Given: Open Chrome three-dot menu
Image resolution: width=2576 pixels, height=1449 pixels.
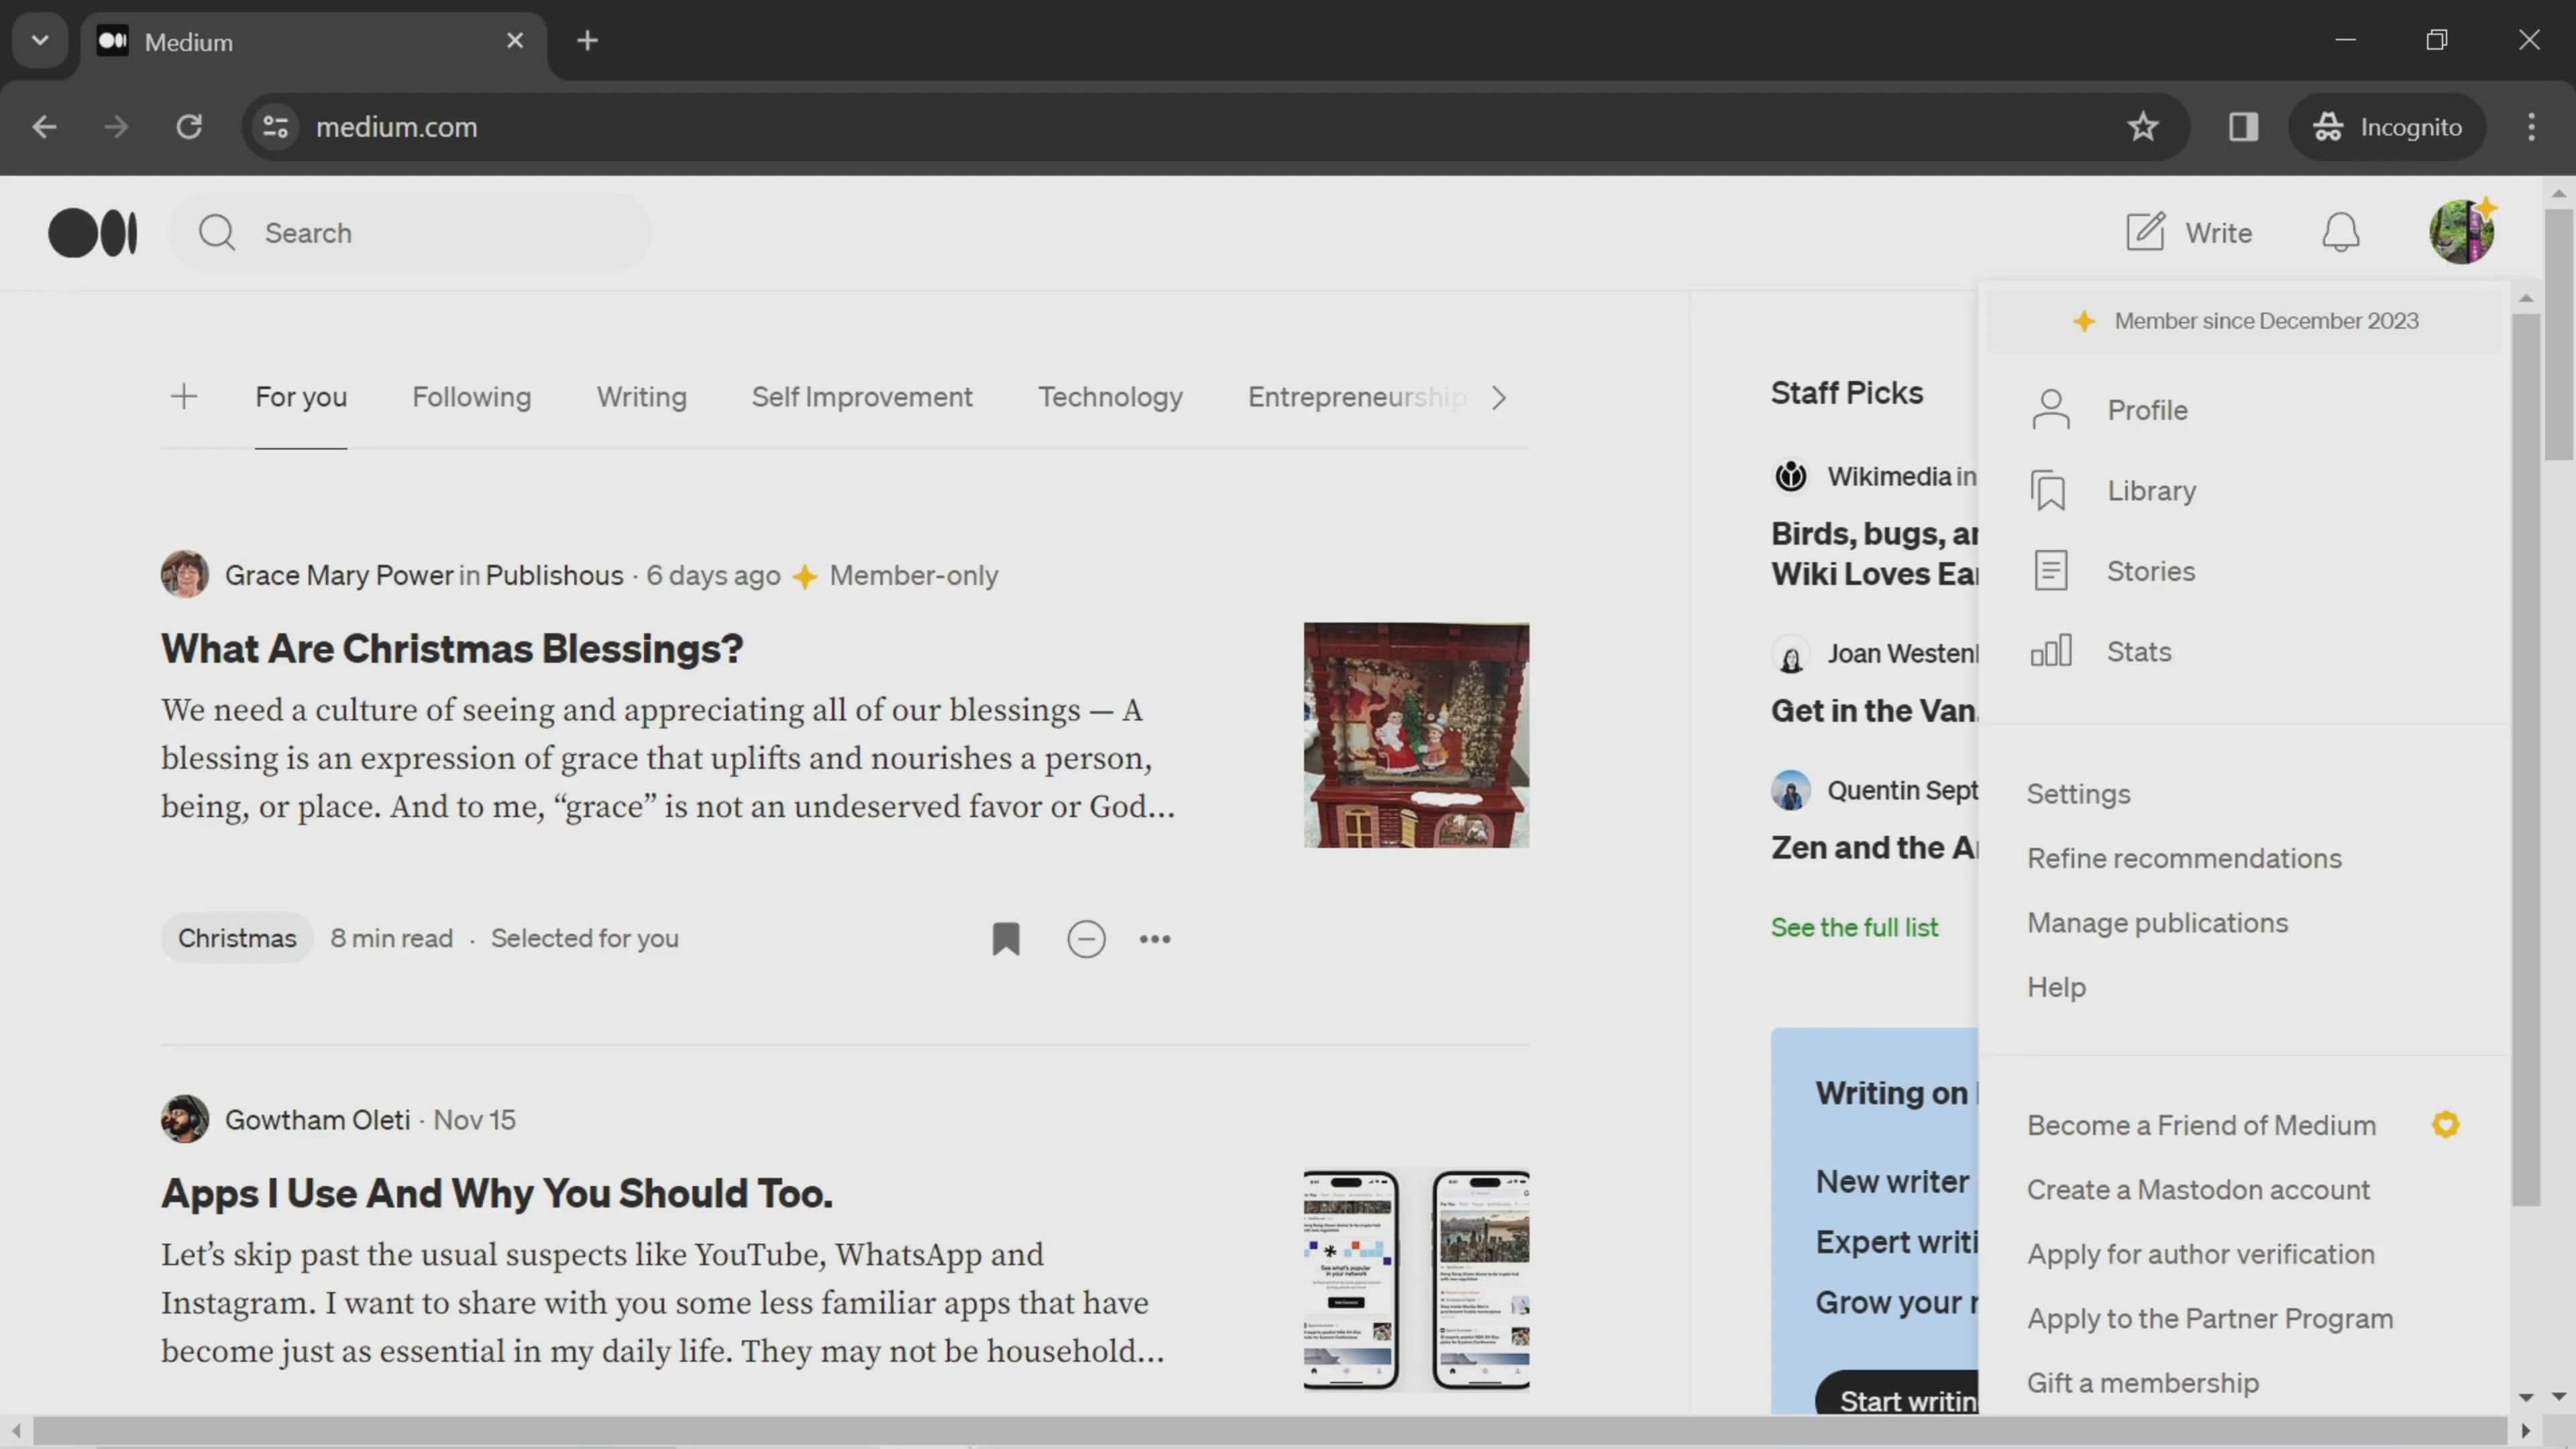Looking at the screenshot, I should [2531, 127].
